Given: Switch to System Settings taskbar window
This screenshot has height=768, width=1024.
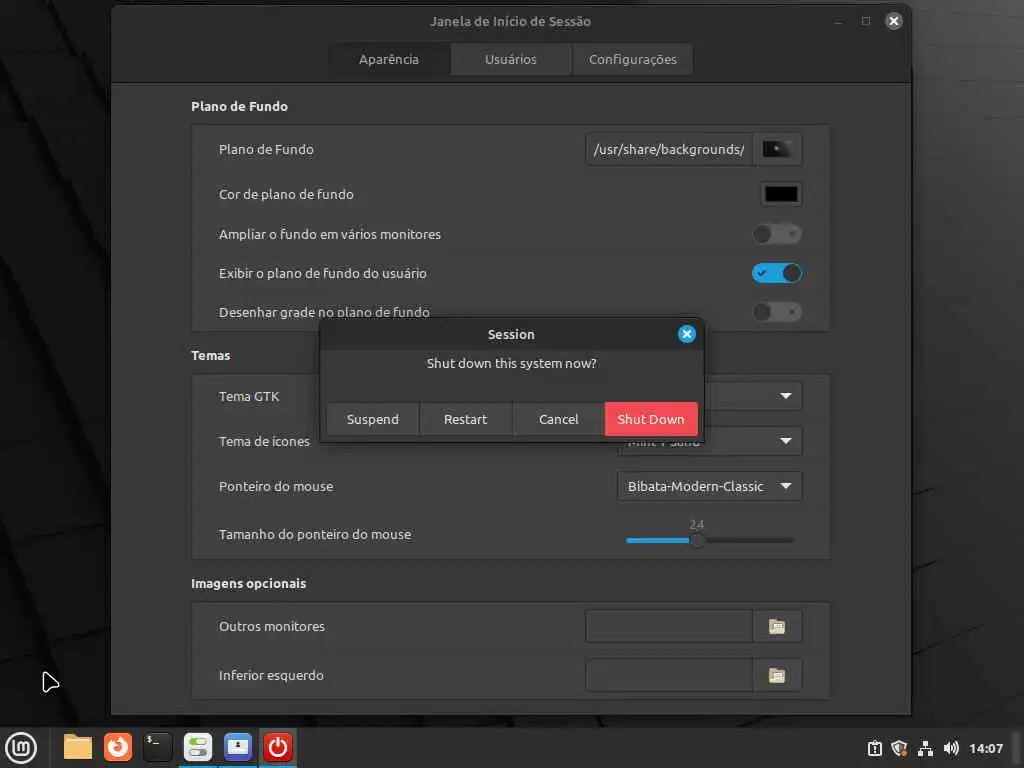Looking at the screenshot, I should click(x=198, y=747).
